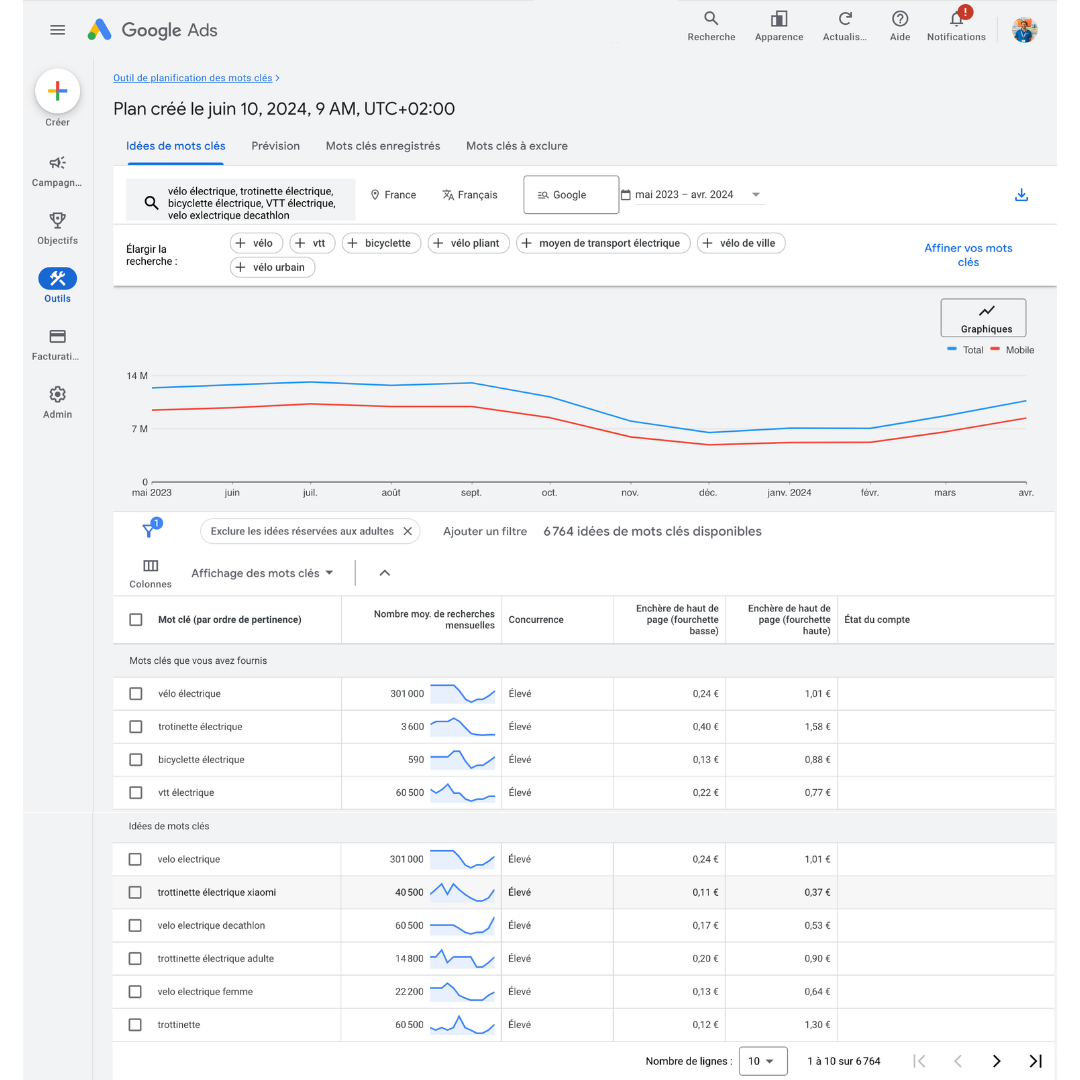The image size is (1080, 1080).
Task: Check the 'trotinette électrique' row checkbox
Action: click(x=136, y=727)
